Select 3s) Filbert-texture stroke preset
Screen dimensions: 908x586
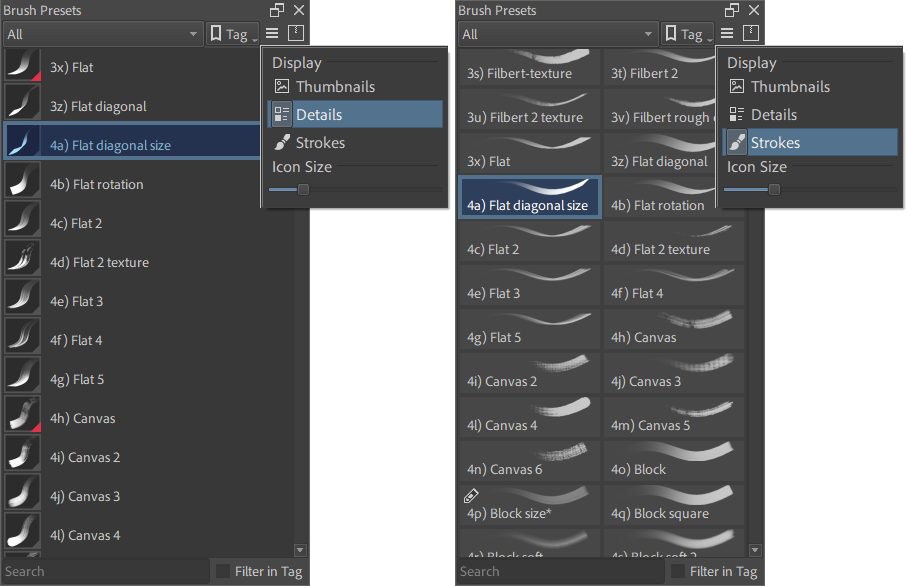(x=530, y=66)
